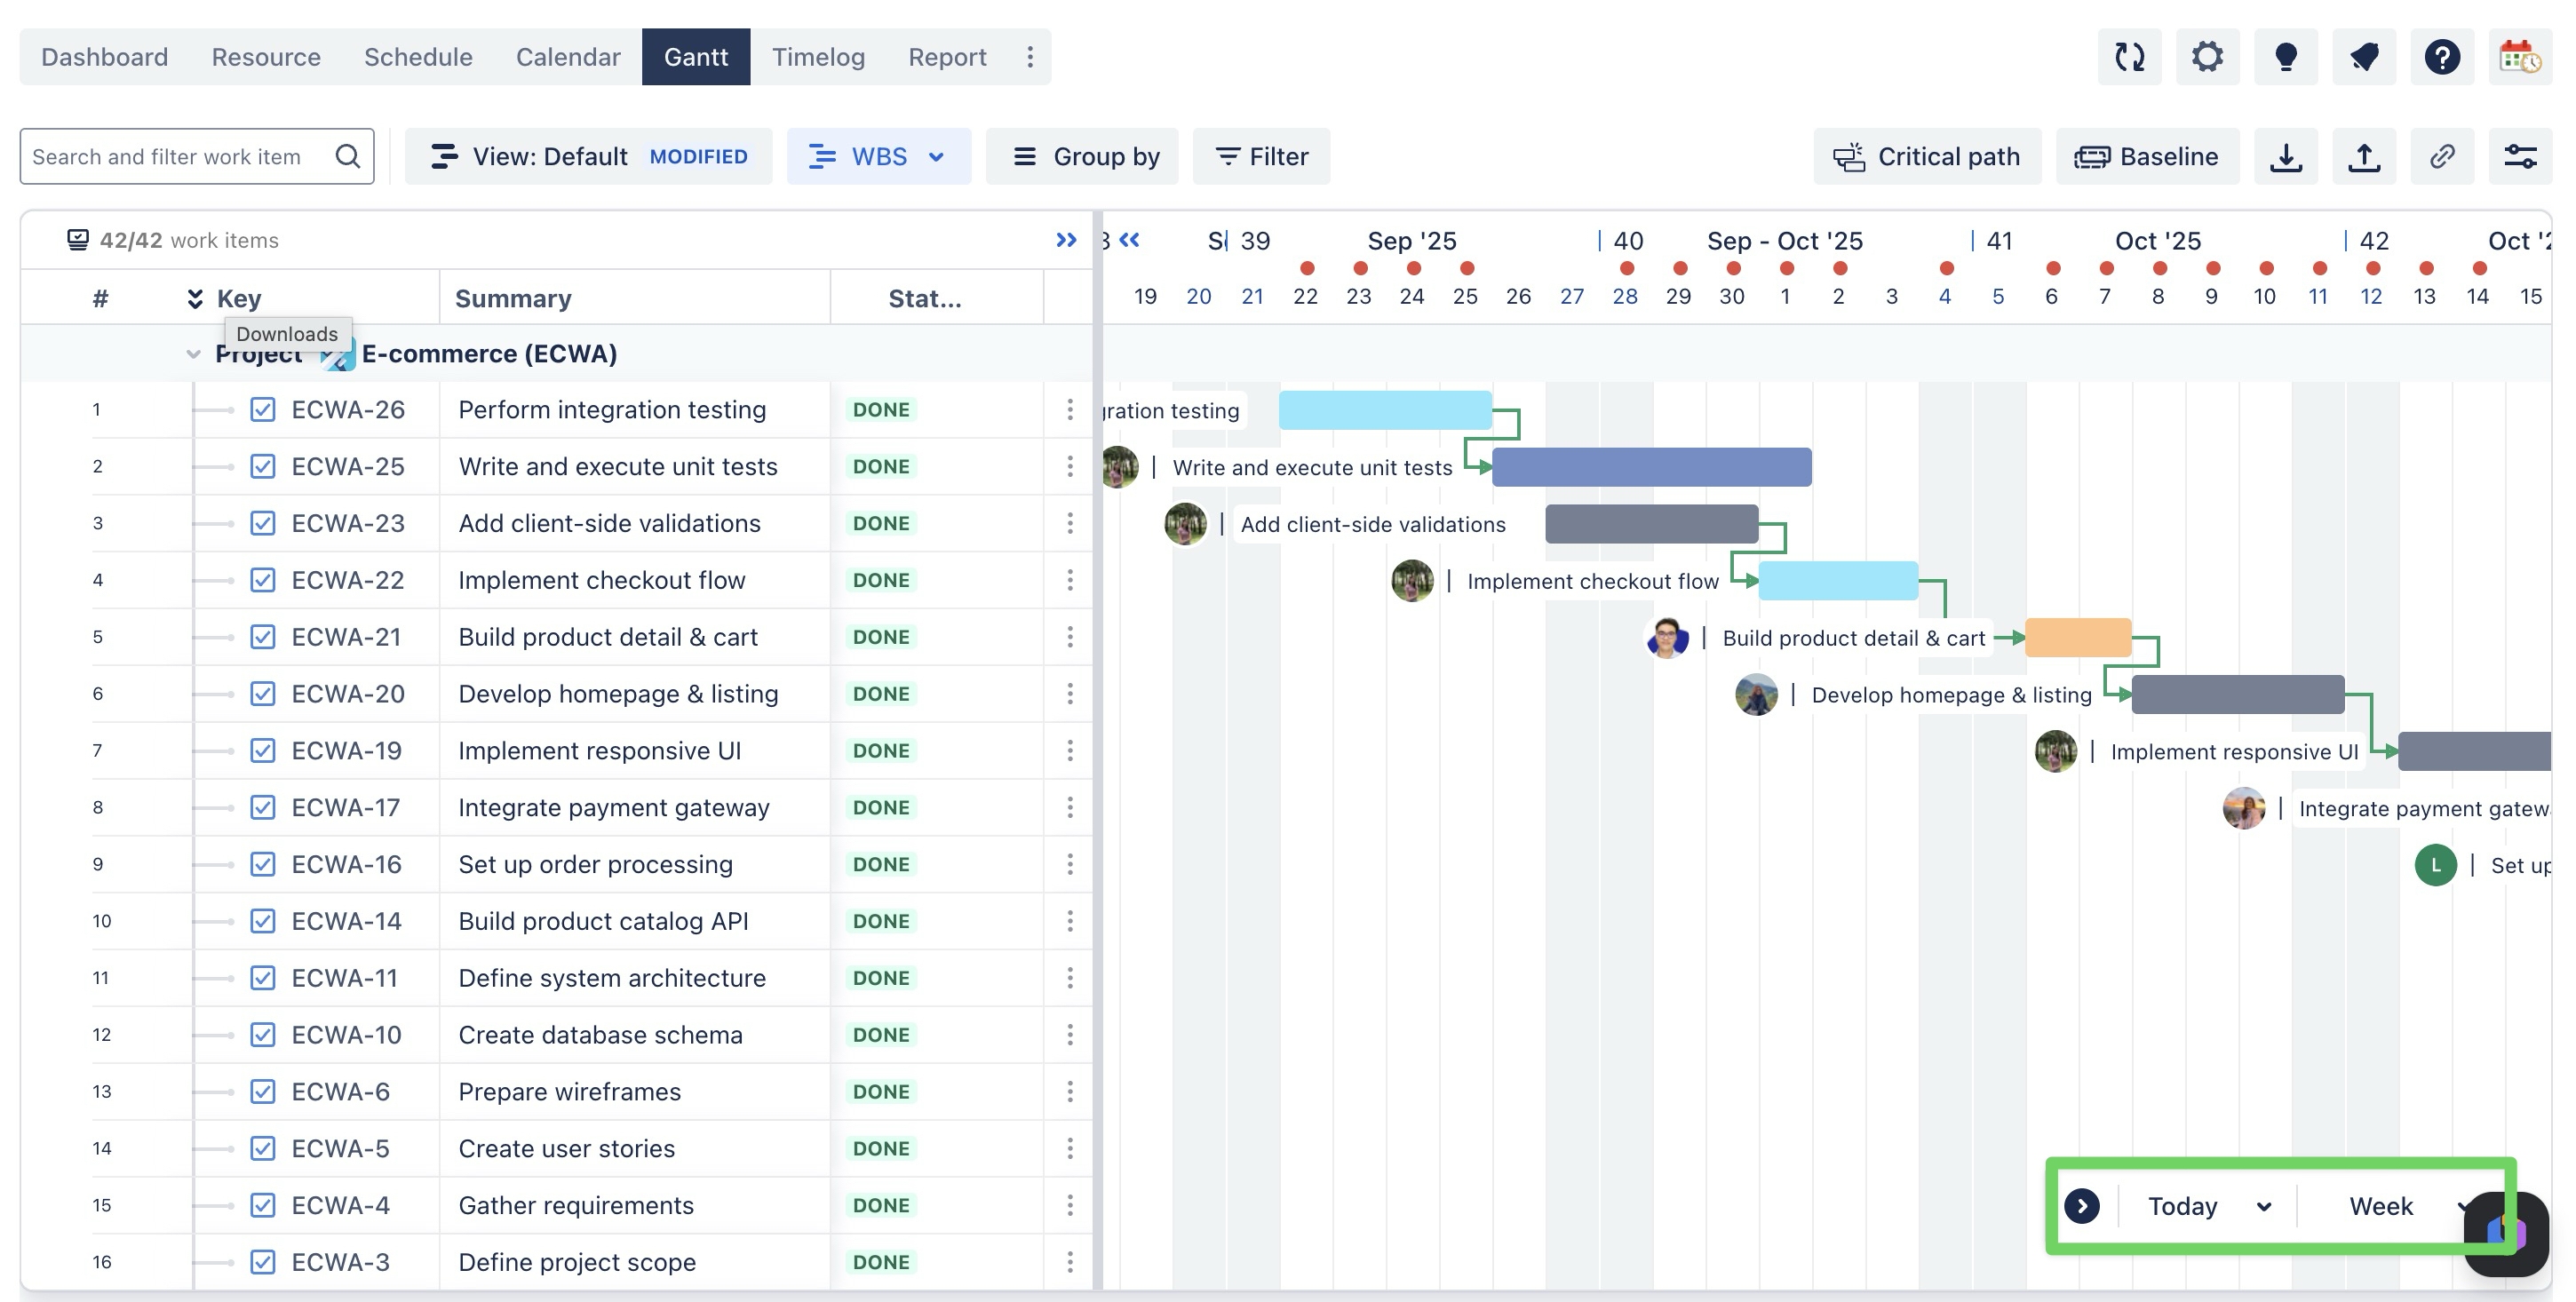Open Gantt display settings sliders icon
The image size is (2576, 1302).
(2520, 157)
